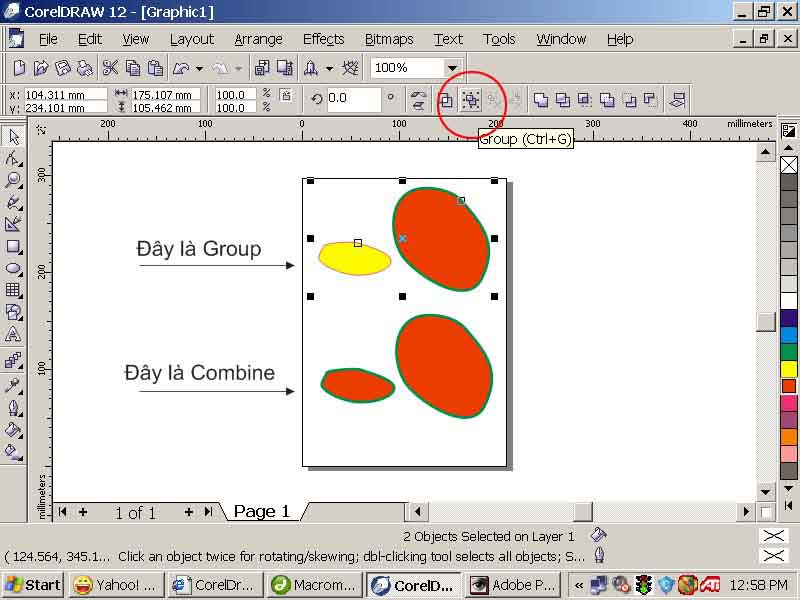Select the Text tool

coord(13,334)
